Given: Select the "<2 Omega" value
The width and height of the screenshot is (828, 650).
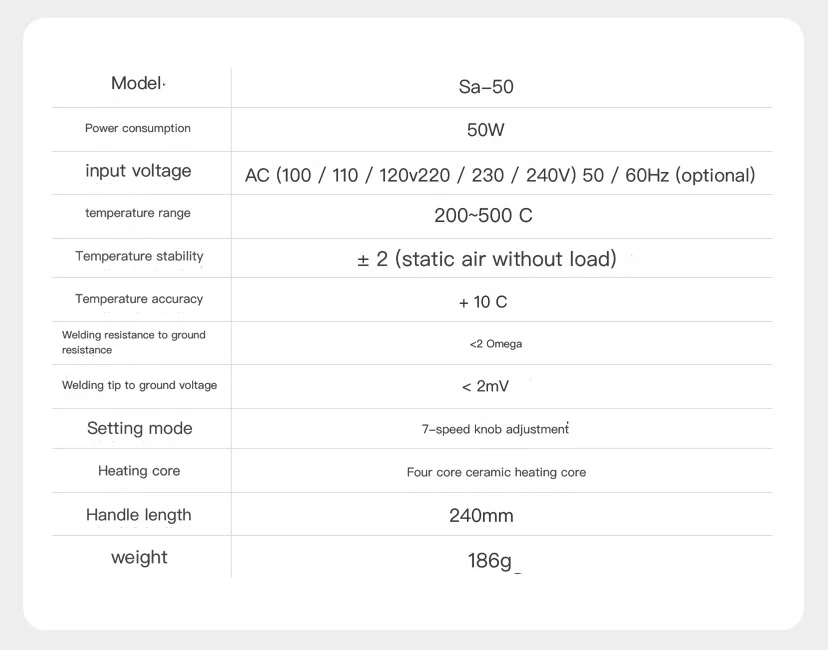Looking at the screenshot, I should pos(495,344).
